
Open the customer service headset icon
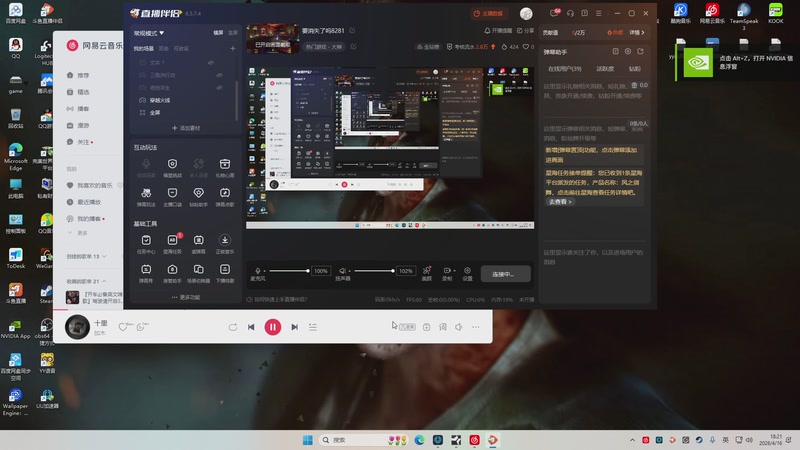click(x=570, y=13)
